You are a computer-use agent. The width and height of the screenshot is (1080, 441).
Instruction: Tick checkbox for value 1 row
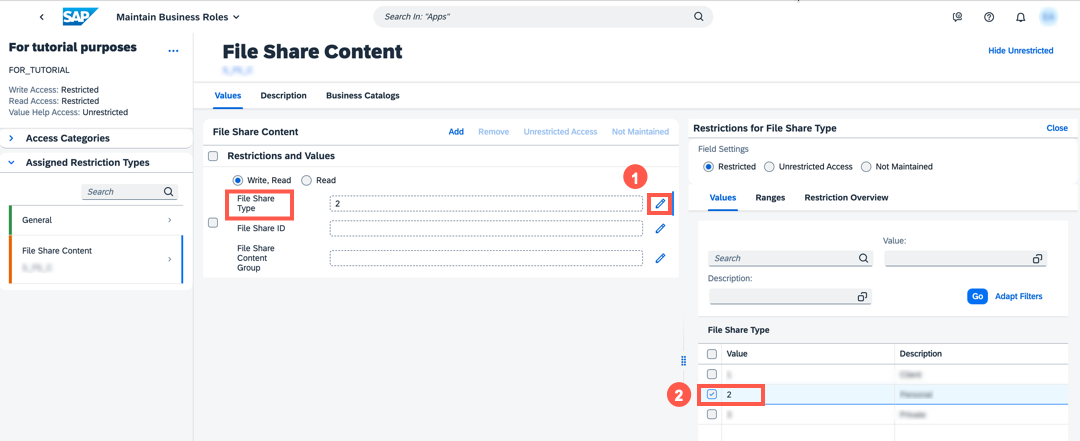712,373
